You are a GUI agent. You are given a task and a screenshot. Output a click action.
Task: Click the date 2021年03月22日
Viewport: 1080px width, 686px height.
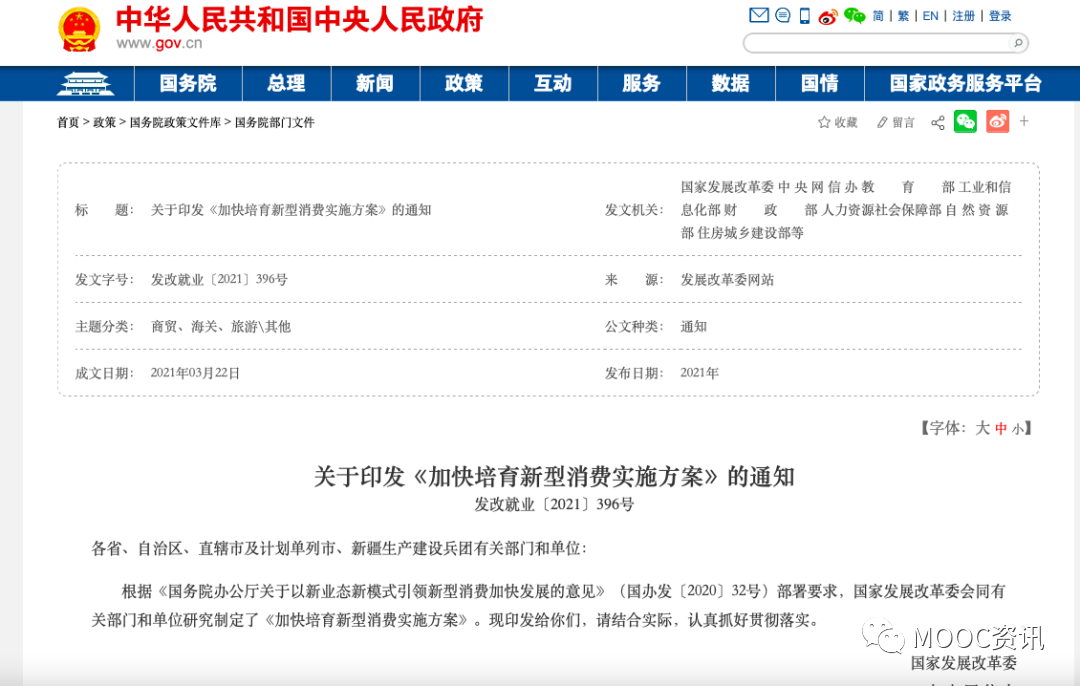tap(195, 373)
